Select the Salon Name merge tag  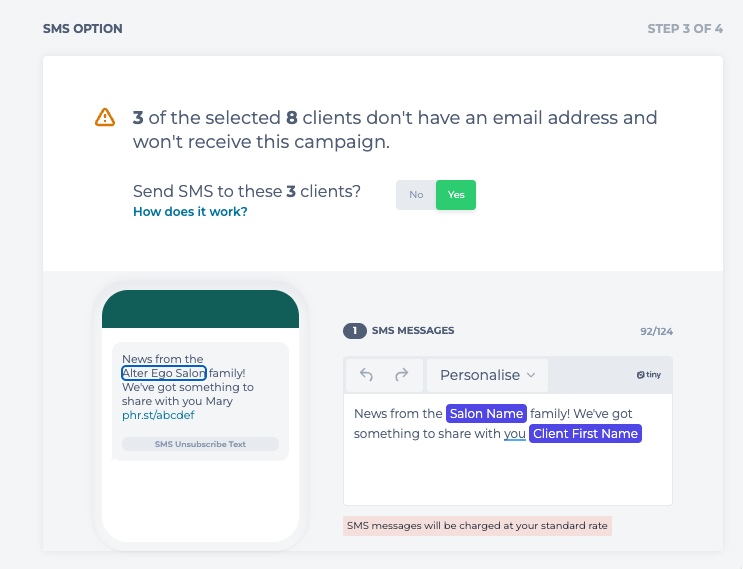pos(486,413)
